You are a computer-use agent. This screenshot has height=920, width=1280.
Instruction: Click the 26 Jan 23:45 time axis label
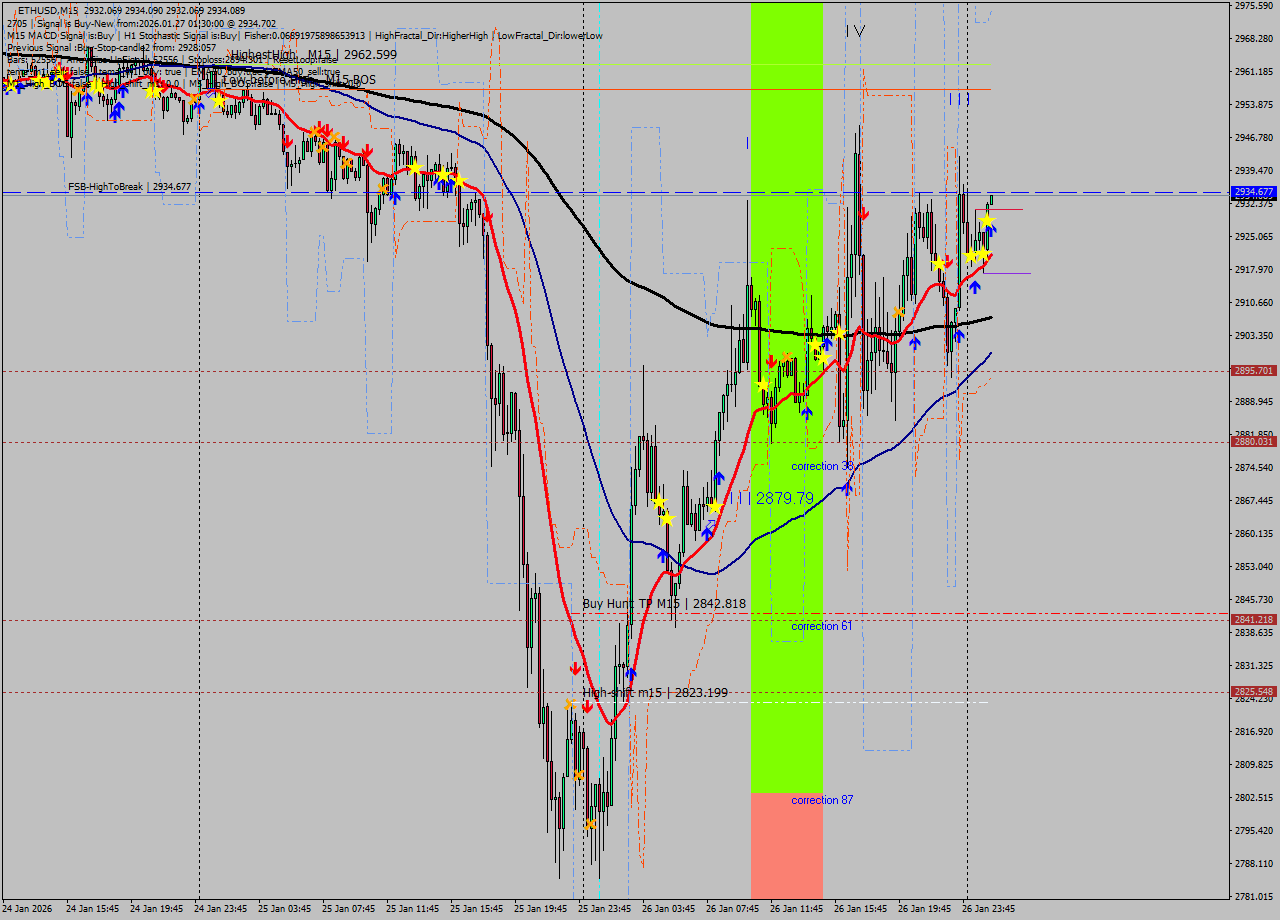(x=988, y=909)
